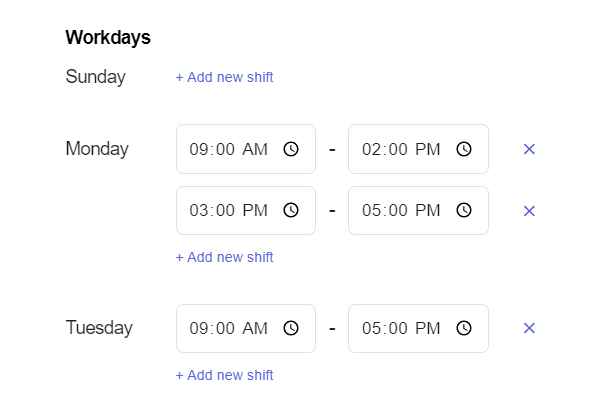606x398 pixels.
Task: Add a new shift for Tuesday
Action: pos(225,375)
